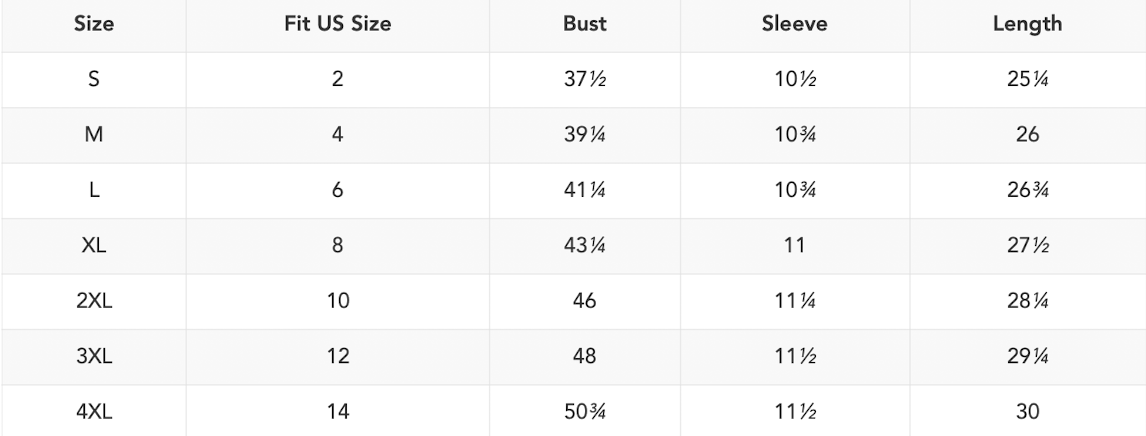
Task: Click sleeve value 11¼ in 2XL row
Action: click(x=796, y=301)
